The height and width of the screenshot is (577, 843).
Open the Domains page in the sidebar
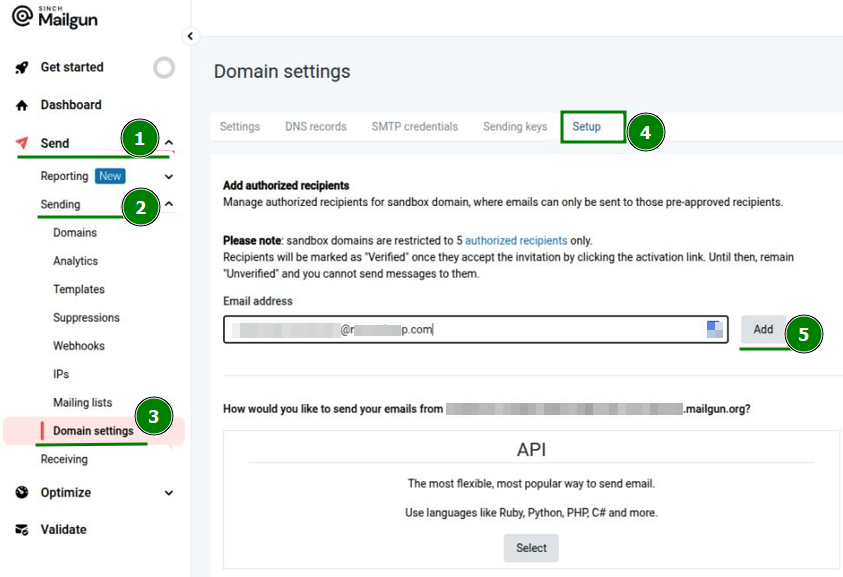click(74, 232)
